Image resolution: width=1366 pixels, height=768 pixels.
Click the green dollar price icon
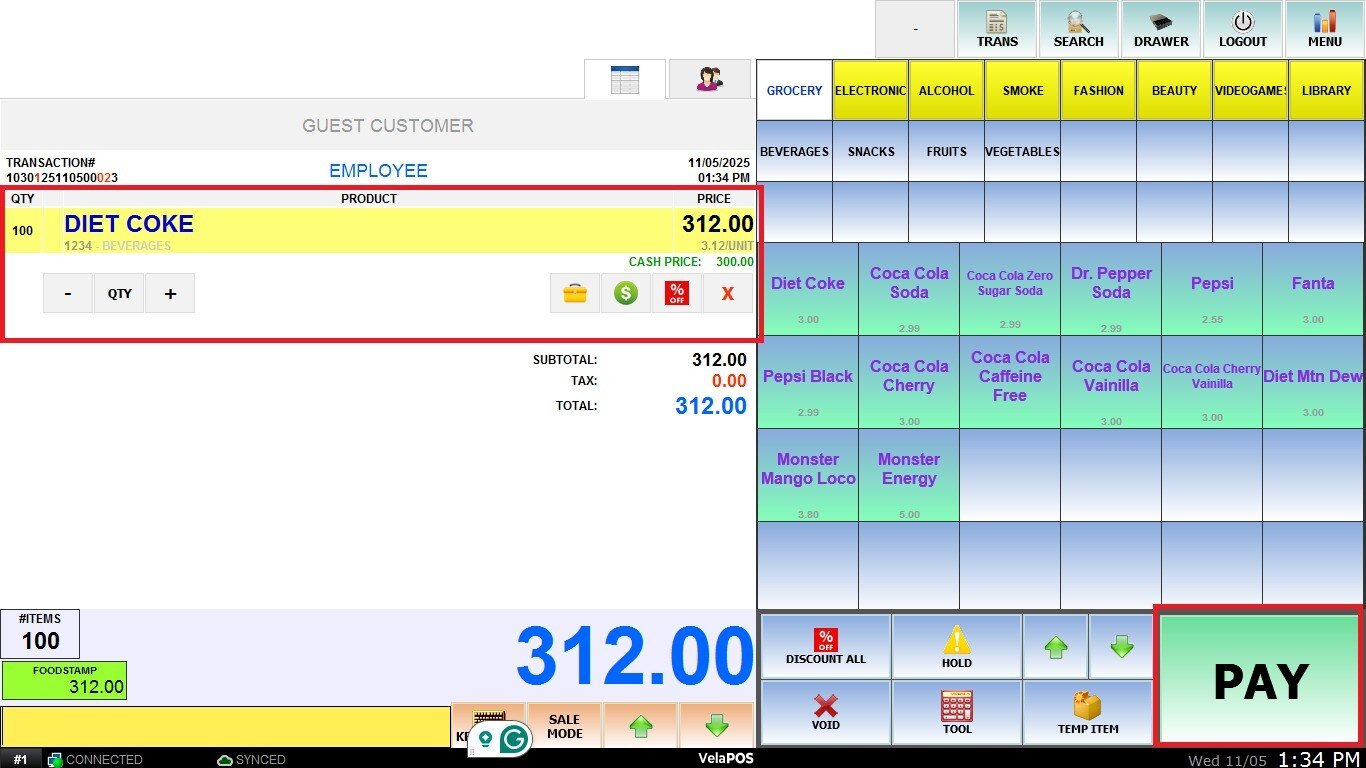[x=626, y=294]
